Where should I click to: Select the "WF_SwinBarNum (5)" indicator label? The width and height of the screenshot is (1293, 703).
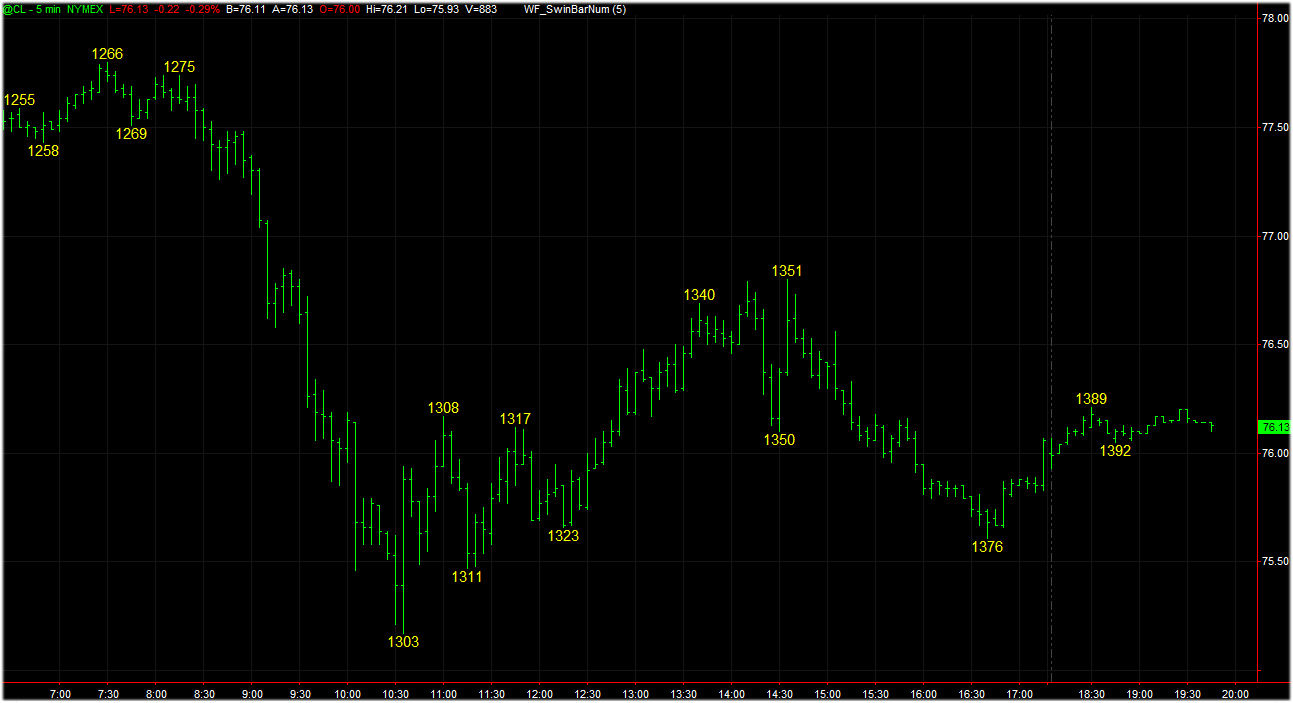click(x=575, y=9)
